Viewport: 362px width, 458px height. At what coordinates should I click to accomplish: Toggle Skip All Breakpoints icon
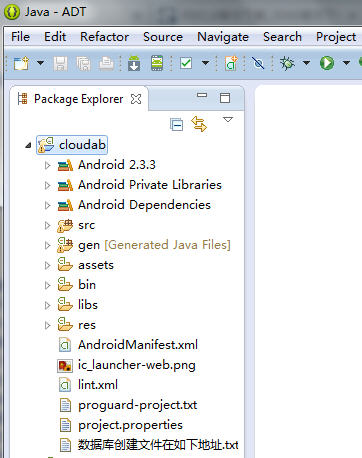point(258,63)
